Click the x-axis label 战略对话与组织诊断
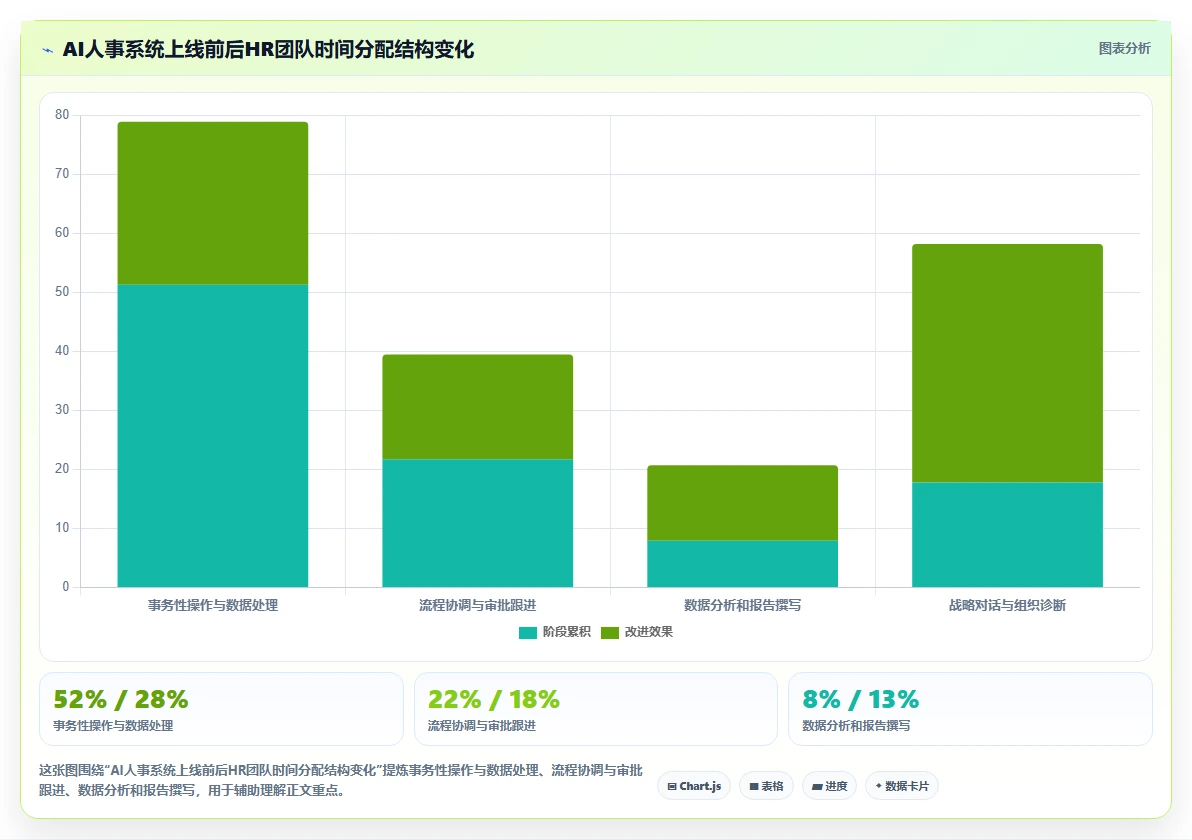Image resolution: width=1192 pixels, height=840 pixels. (x=1007, y=605)
